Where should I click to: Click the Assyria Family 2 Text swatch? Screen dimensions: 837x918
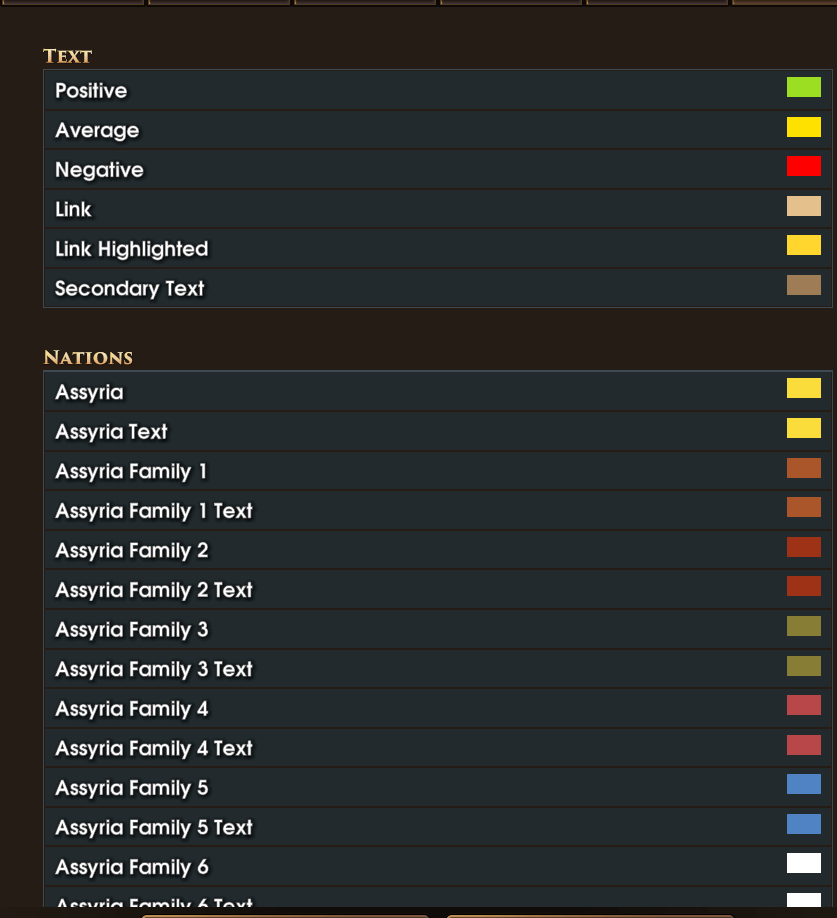(803, 586)
